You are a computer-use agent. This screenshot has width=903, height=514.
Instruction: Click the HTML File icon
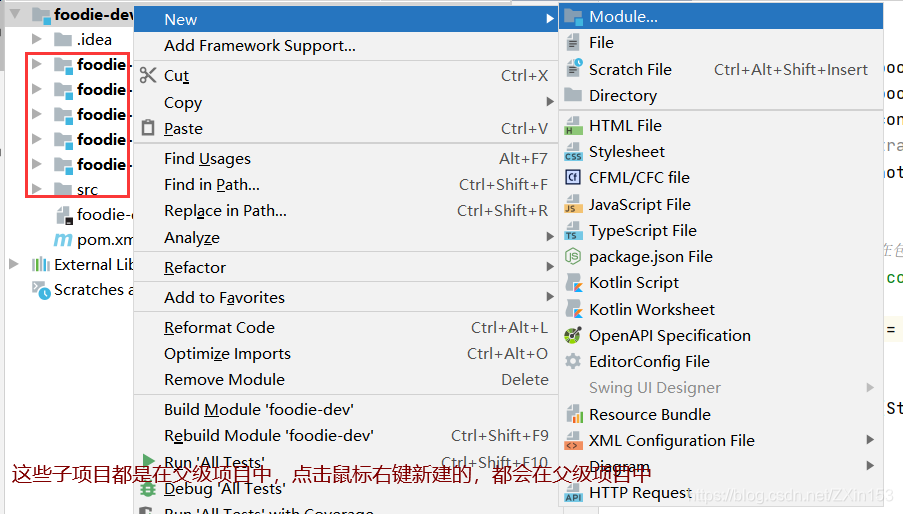pyautogui.click(x=573, y=125)
